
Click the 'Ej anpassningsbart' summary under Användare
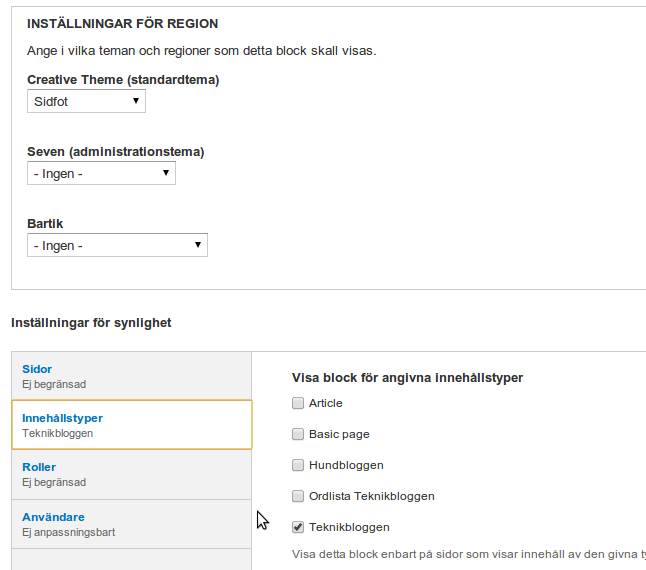[68, 532]
